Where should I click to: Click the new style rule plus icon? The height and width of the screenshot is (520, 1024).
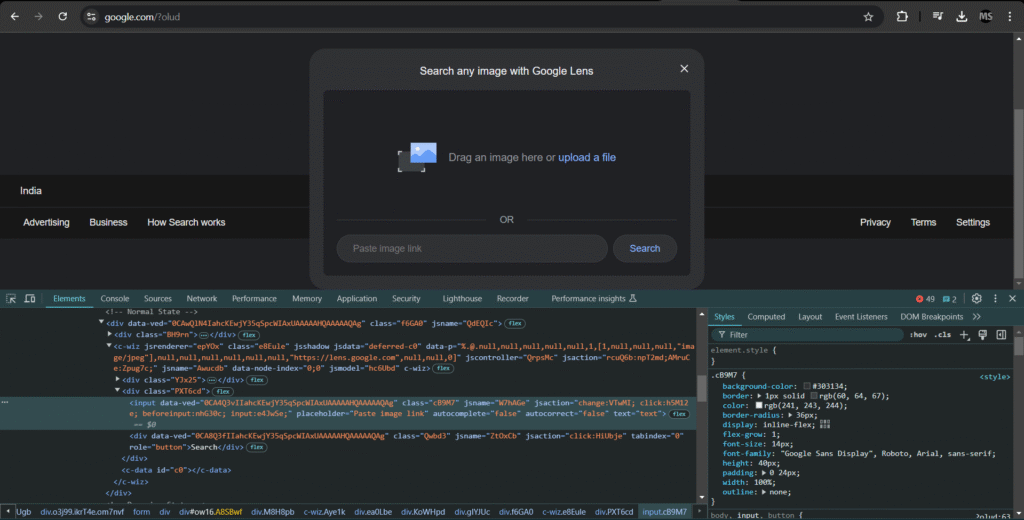tap(964, 335)
